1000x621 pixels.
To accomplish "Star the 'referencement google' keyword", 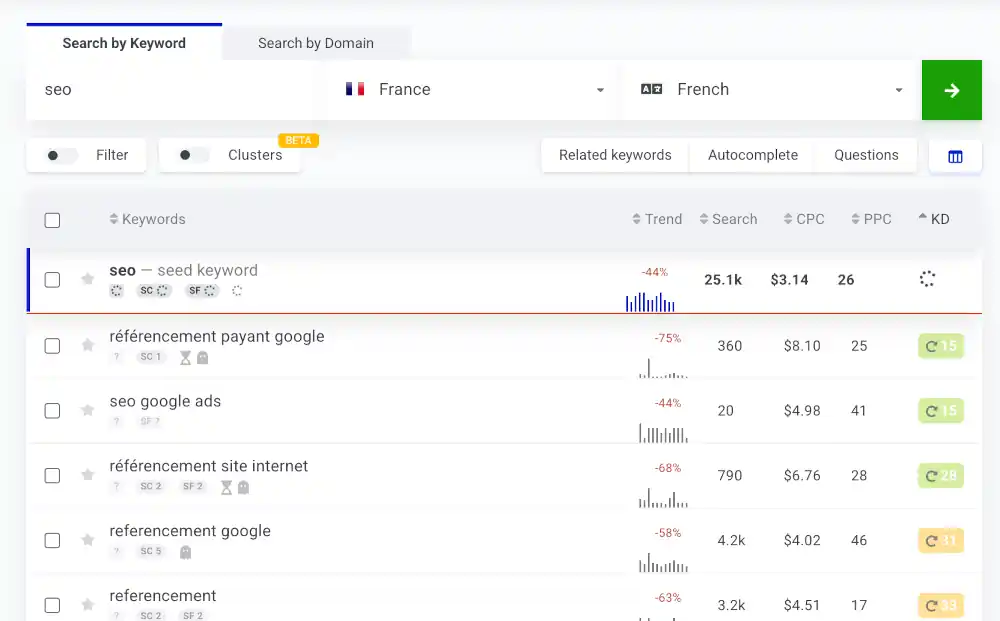I will click(x=88, y=540).
